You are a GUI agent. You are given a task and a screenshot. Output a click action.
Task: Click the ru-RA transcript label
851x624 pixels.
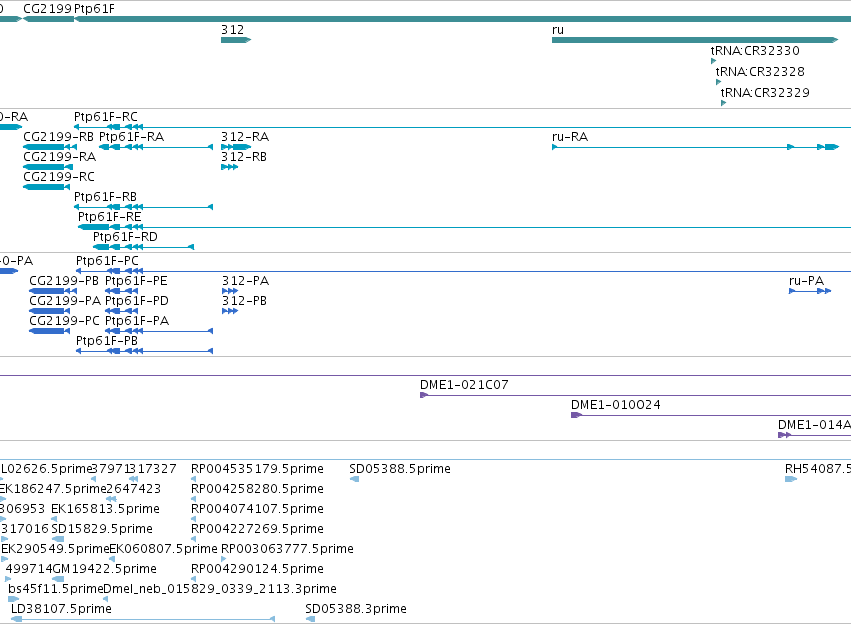(570, 137)
